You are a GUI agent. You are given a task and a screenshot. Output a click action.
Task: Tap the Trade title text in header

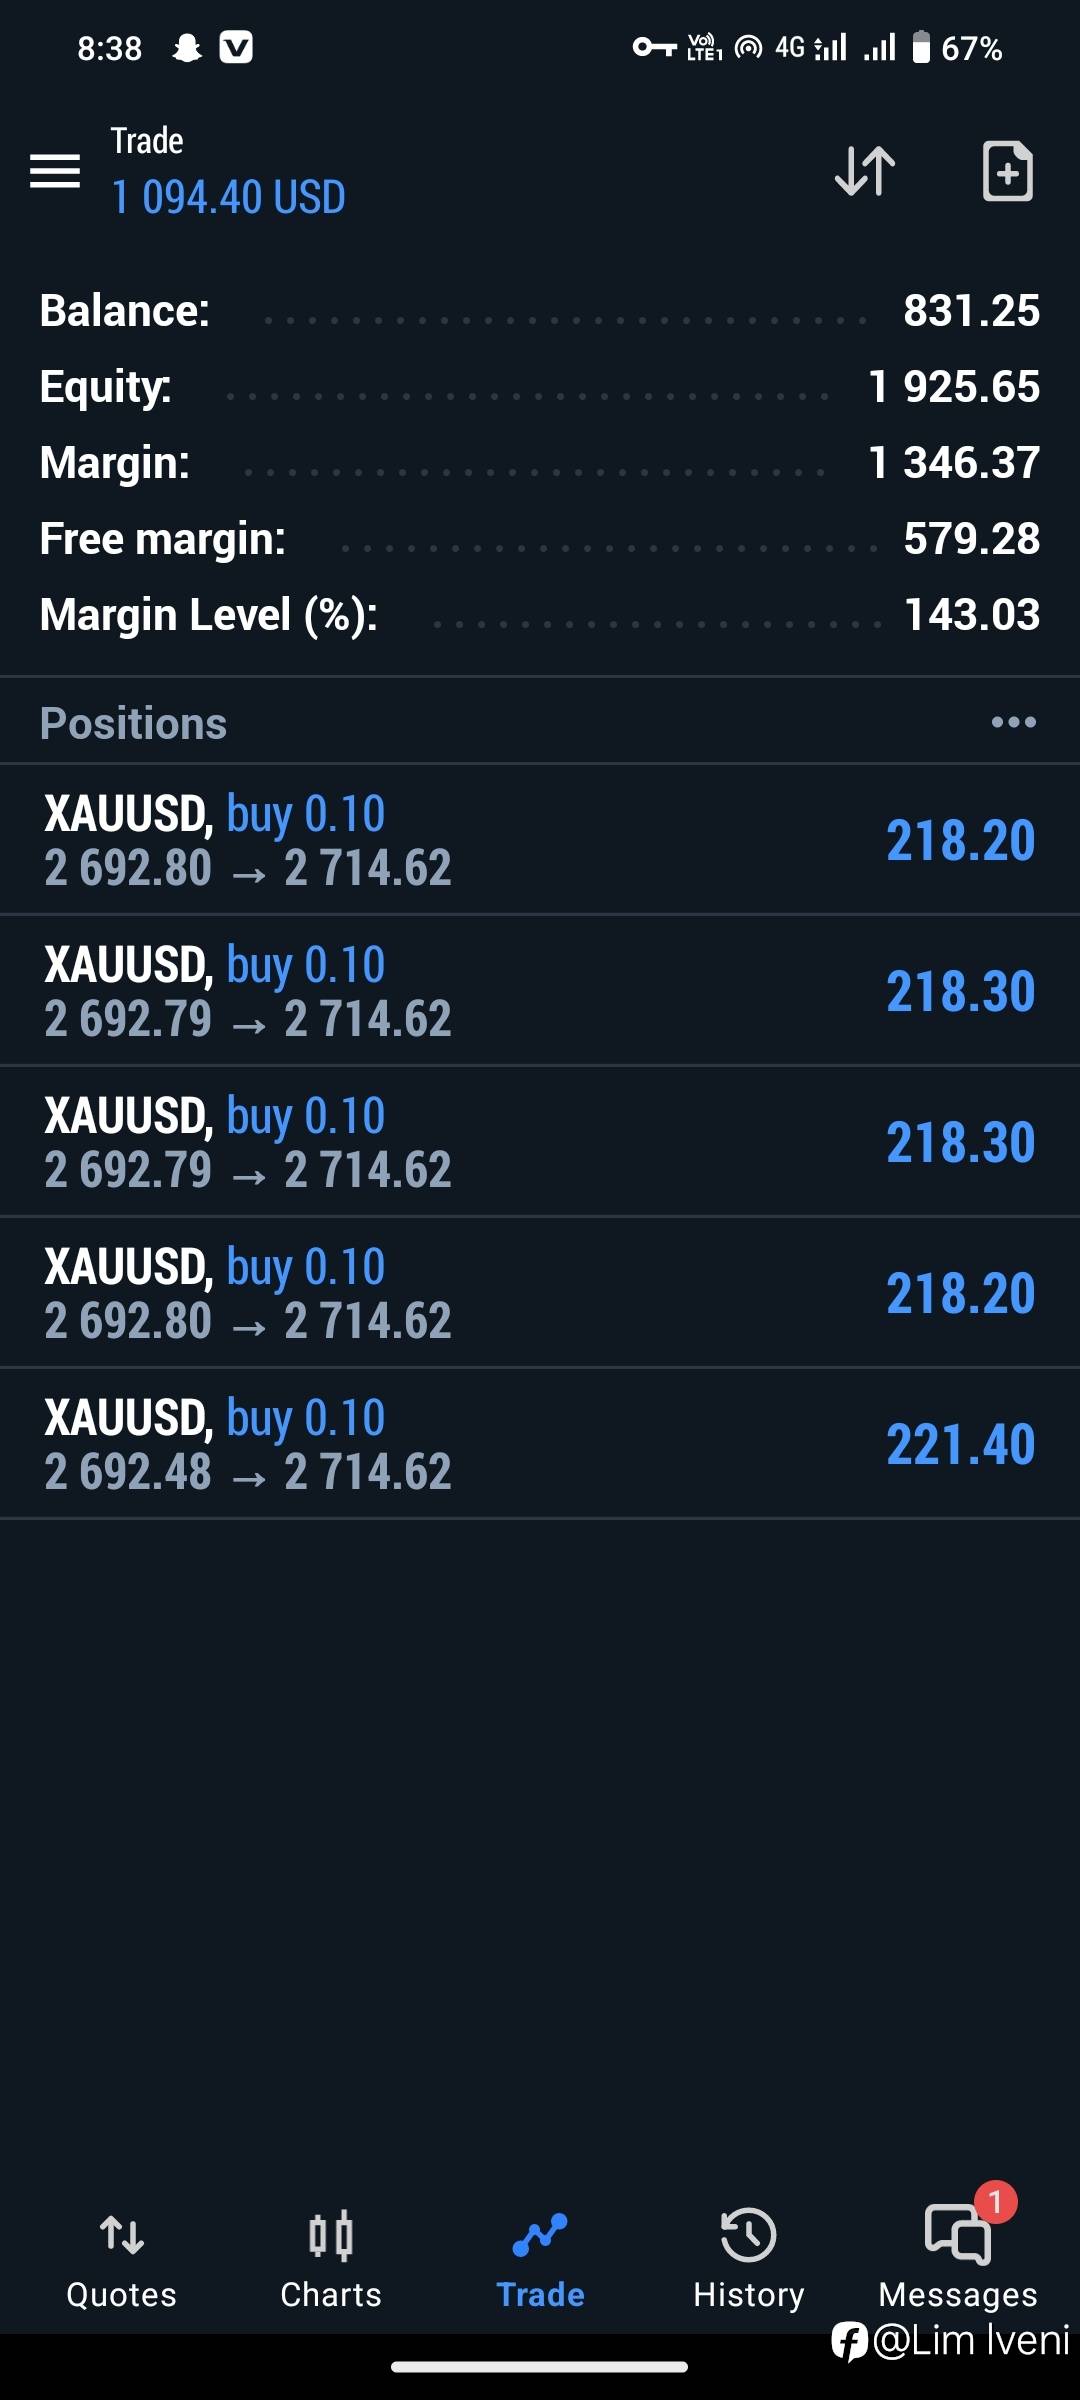147,141
